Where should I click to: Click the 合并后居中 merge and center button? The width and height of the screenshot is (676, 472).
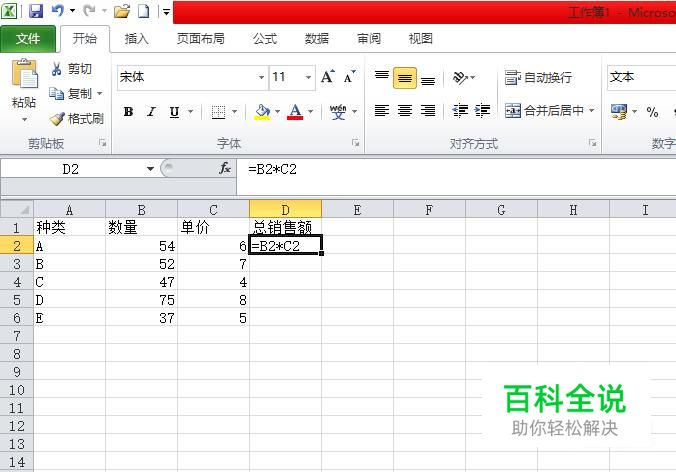pyautogui.click(x=545, y=111)
